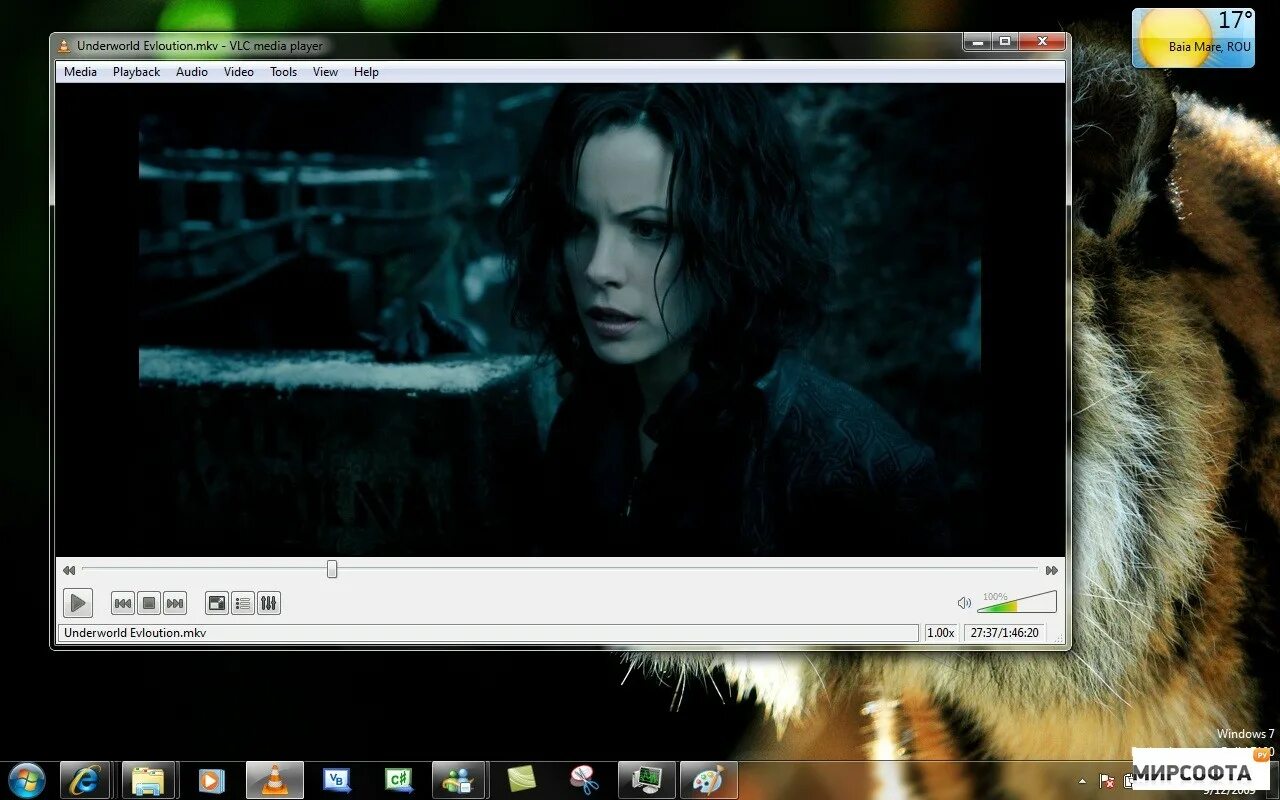This screenshot has height=800, width=1280.
Task: Start playback with the Play button
Action: (x=77, y=603)
